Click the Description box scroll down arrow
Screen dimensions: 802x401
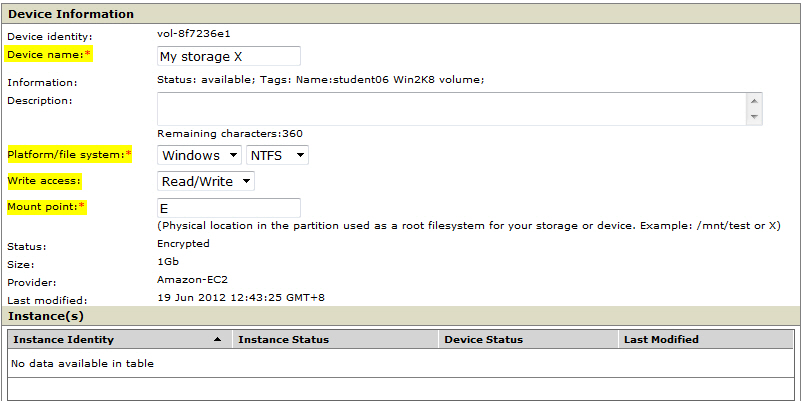(x=754, y=117)
